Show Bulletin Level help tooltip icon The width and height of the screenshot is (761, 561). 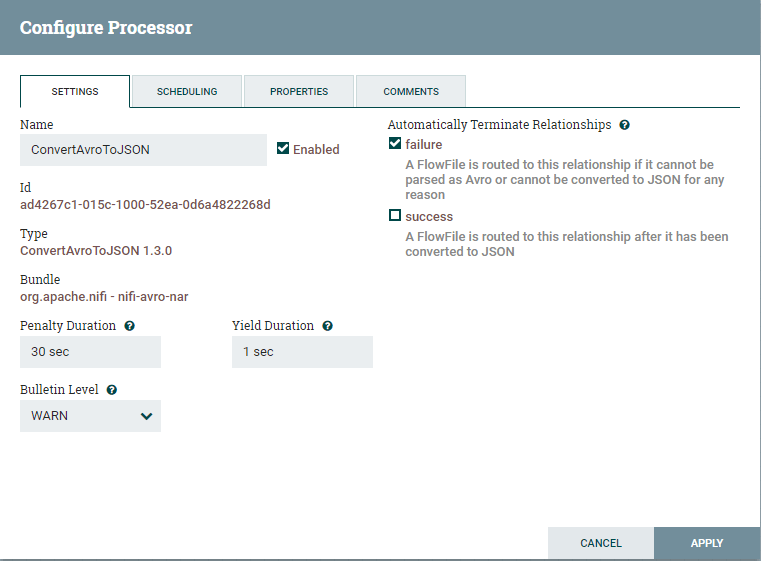click(112, 390)
